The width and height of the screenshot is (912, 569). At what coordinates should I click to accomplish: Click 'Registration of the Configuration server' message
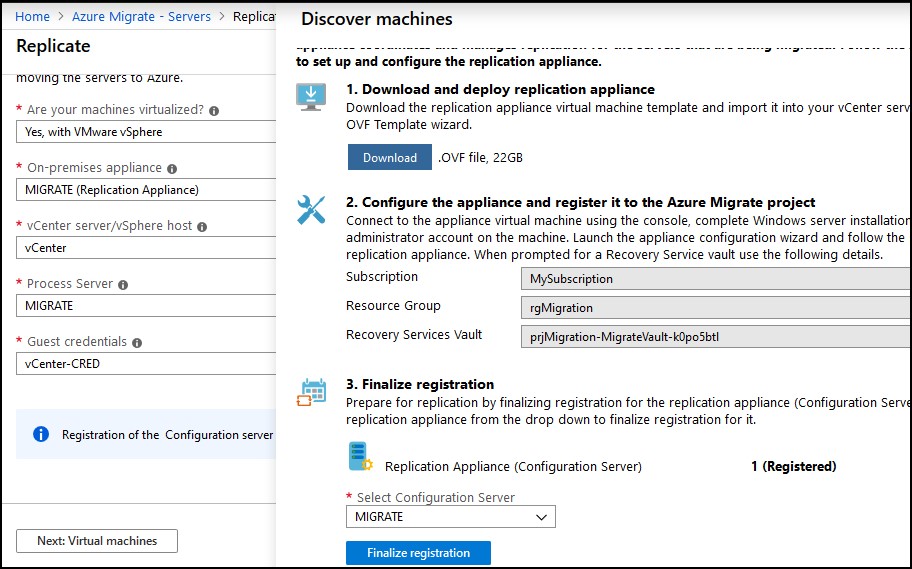168,435
